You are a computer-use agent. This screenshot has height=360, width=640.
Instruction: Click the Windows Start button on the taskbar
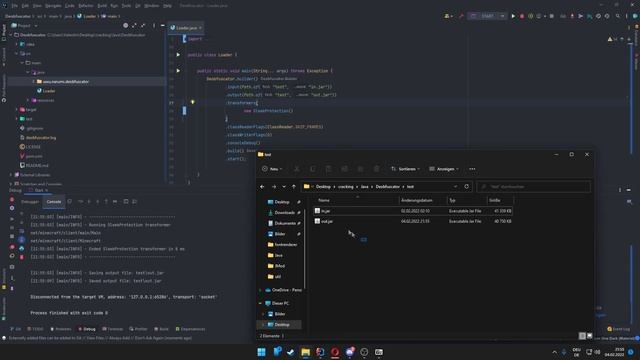click(x=262, y=352)
